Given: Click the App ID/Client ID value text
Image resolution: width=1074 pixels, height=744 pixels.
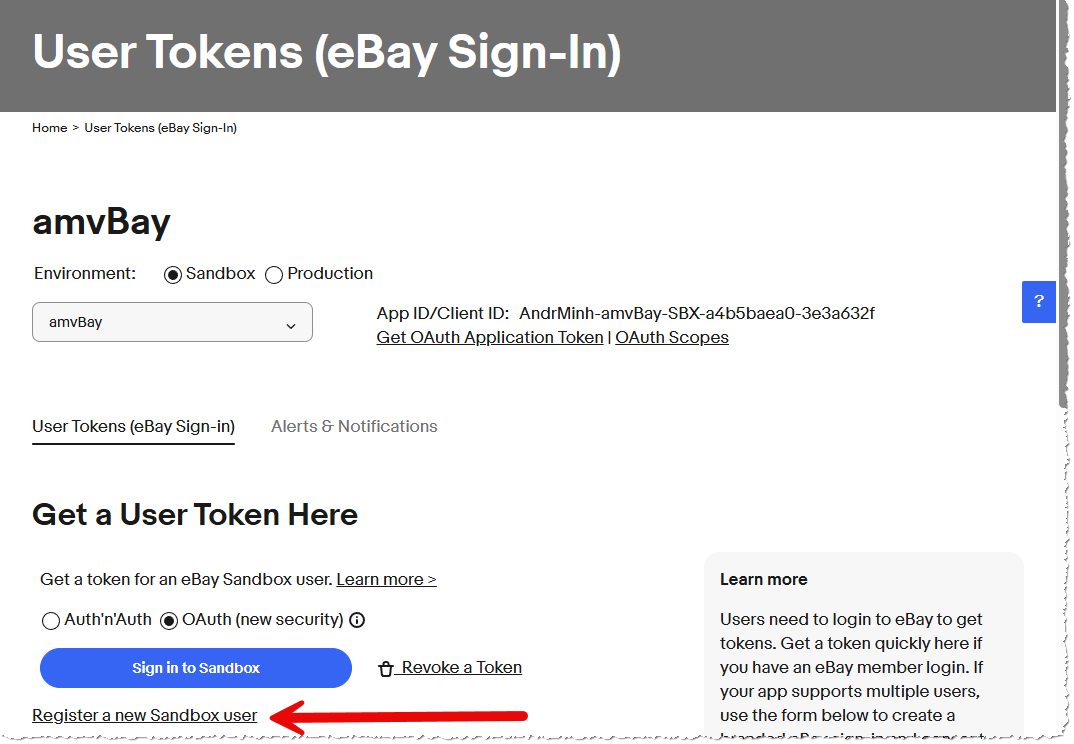Looking at the screenshot, I should coord(697,313).
